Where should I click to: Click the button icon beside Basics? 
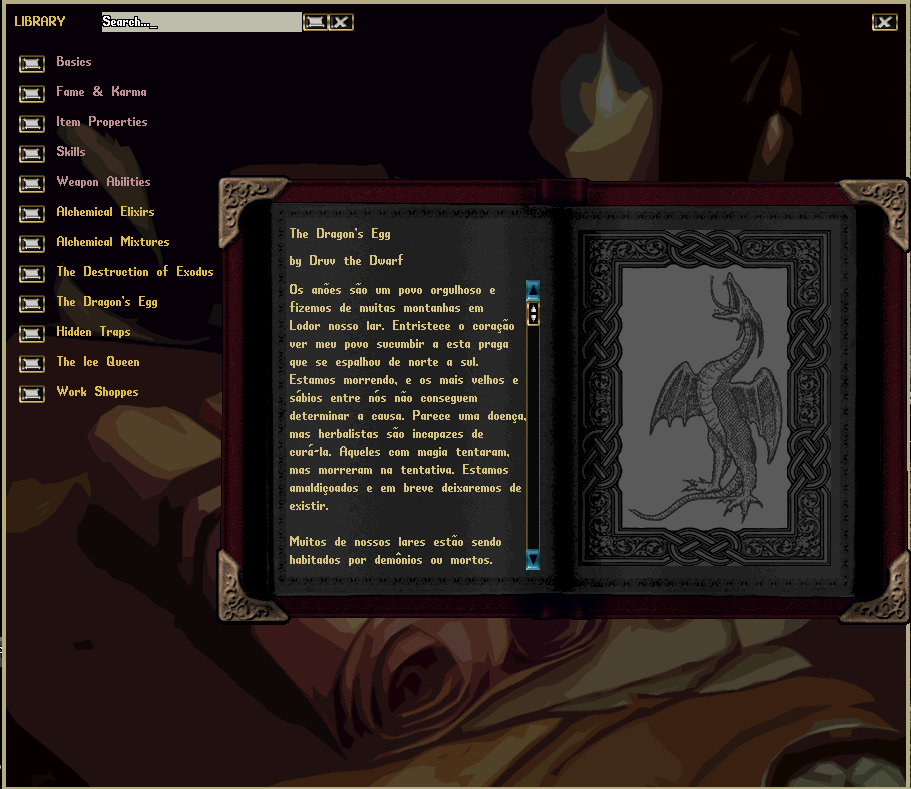pos(32,64)
